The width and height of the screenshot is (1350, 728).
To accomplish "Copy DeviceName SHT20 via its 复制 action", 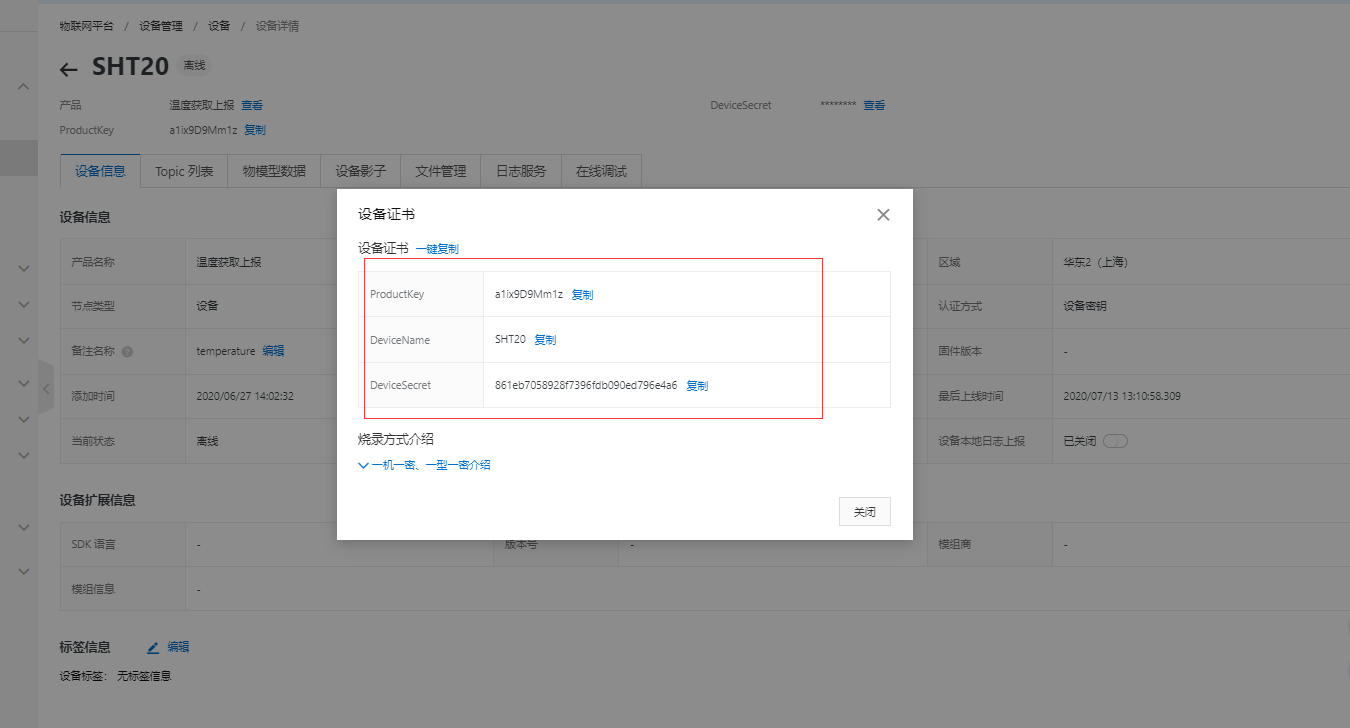I will (x=544, y=339).
